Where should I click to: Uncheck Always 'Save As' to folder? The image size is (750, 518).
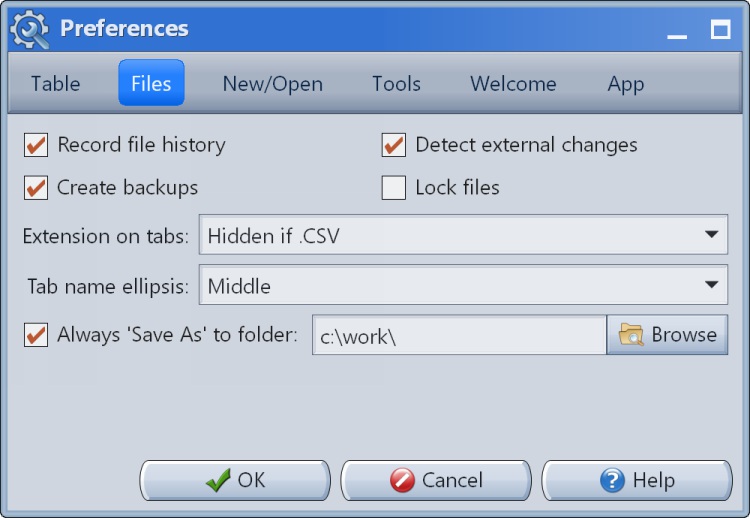point(36,335)
